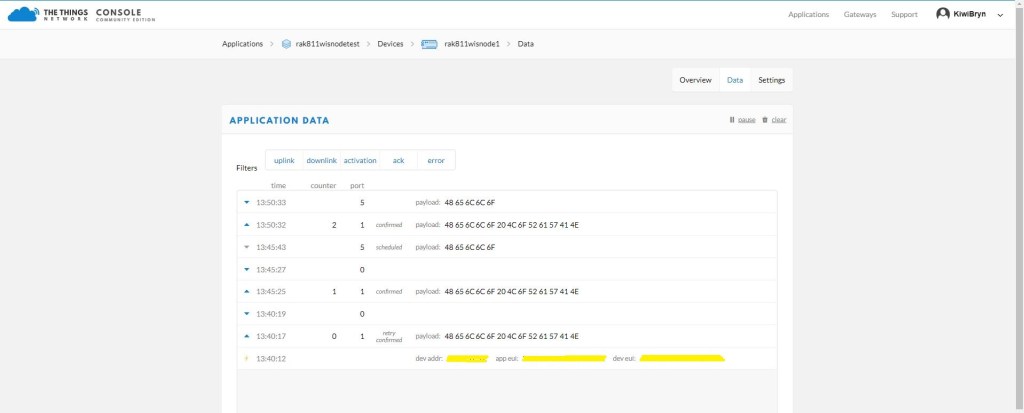Go to Applications in breadcrumb
The image size is (1024, 413).
coord(242,44)
